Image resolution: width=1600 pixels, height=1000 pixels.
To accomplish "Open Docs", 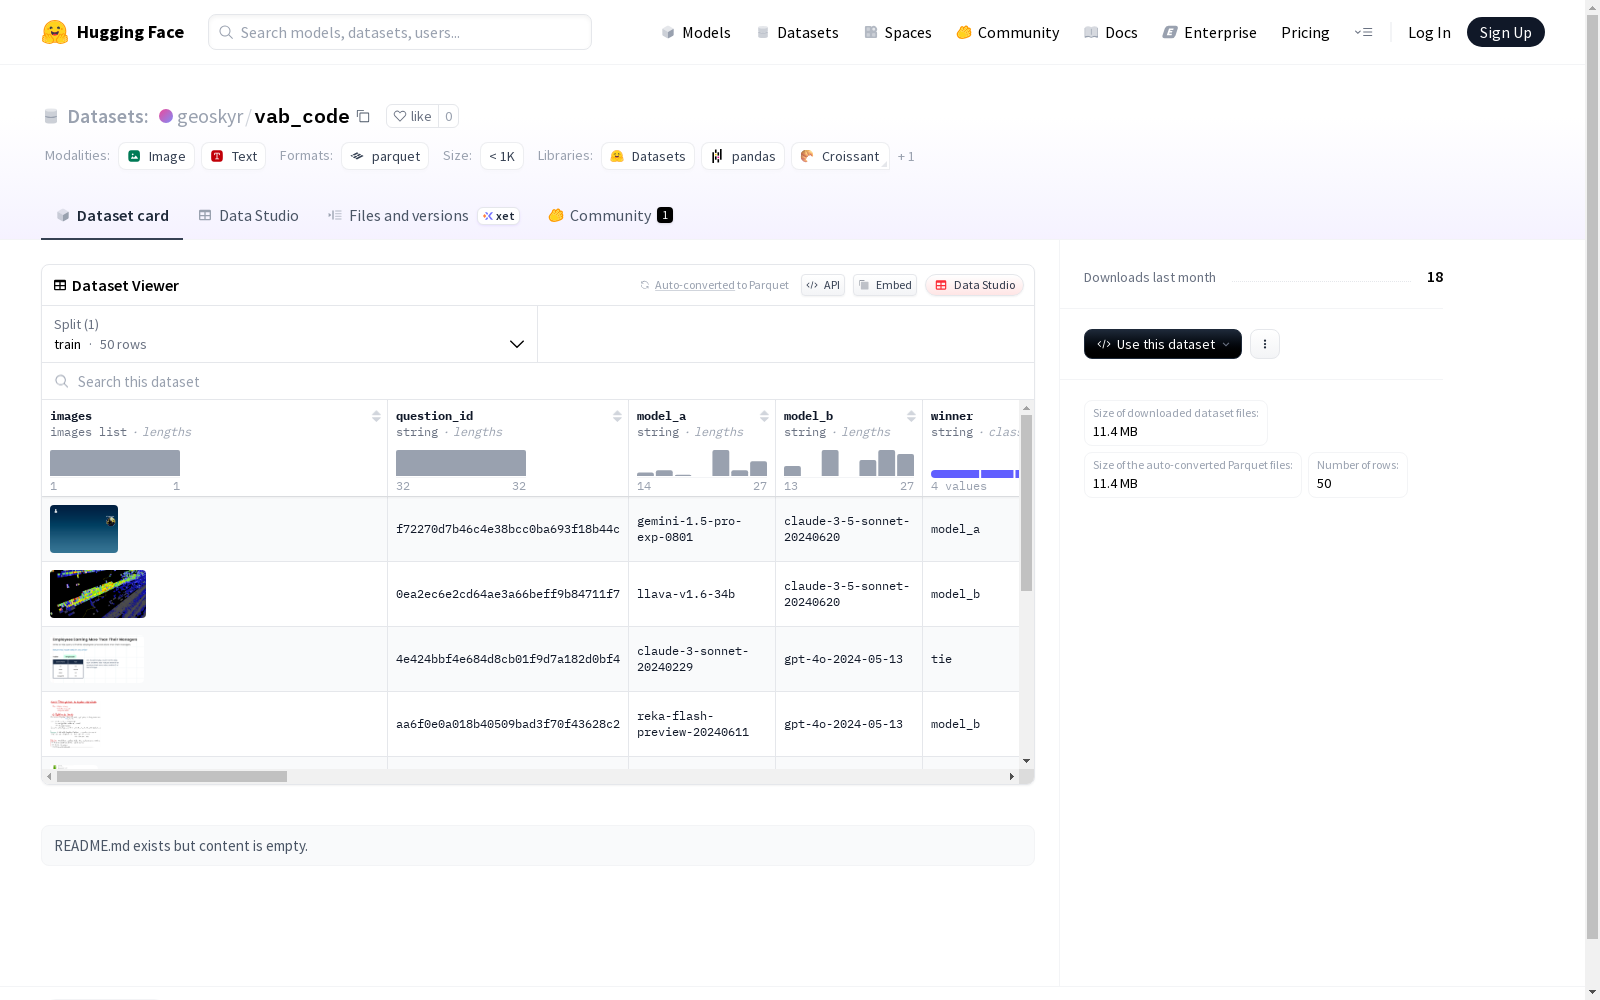I will tap(1110, 32).
